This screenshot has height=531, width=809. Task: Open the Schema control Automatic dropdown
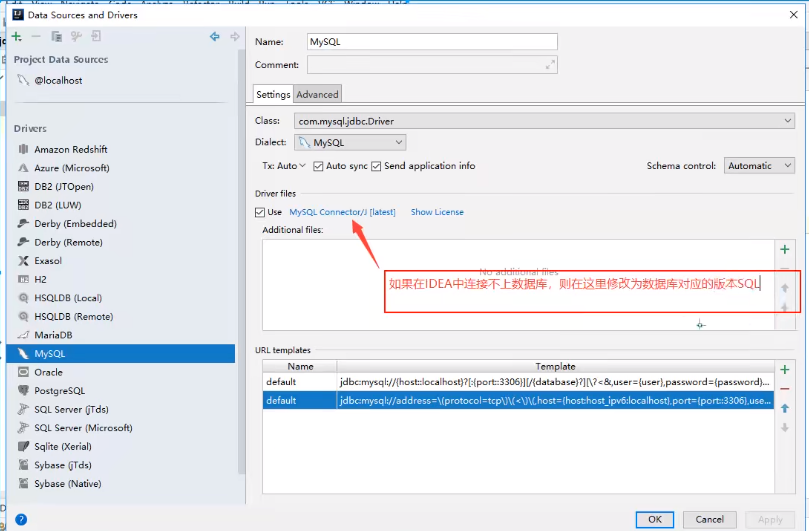click(x=759, y=166)
